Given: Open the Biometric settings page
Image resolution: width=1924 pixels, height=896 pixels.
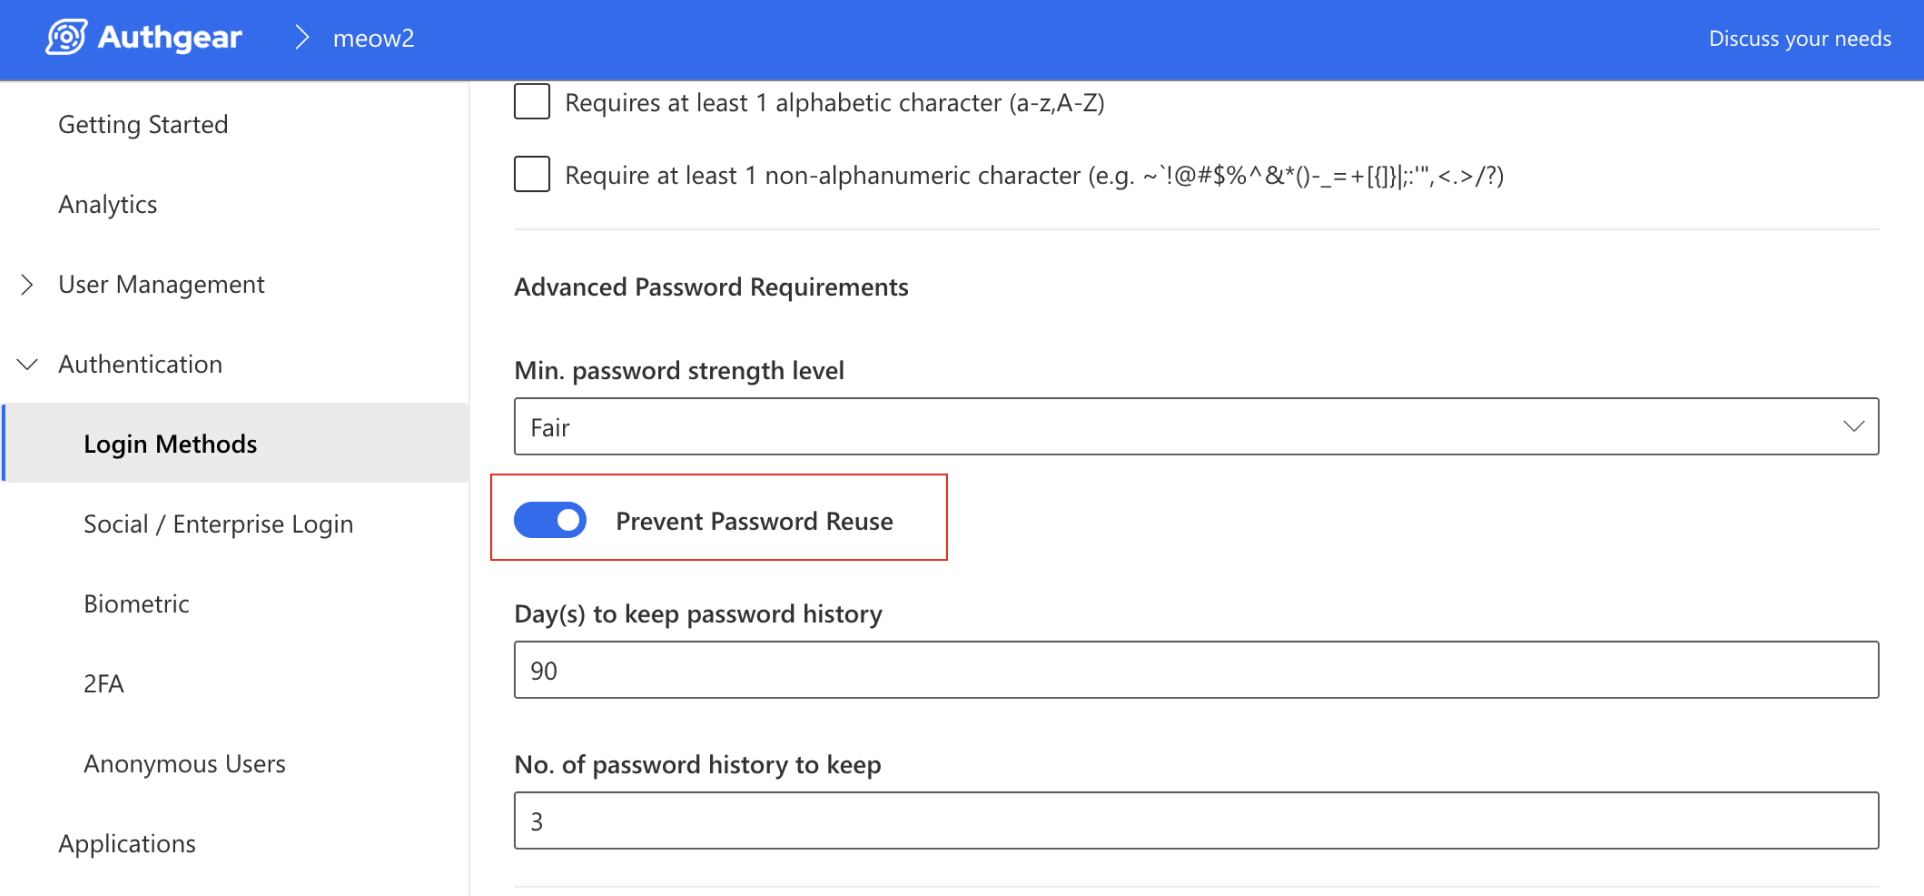Looking at the screenshot, I should click(x=136, y=604).
